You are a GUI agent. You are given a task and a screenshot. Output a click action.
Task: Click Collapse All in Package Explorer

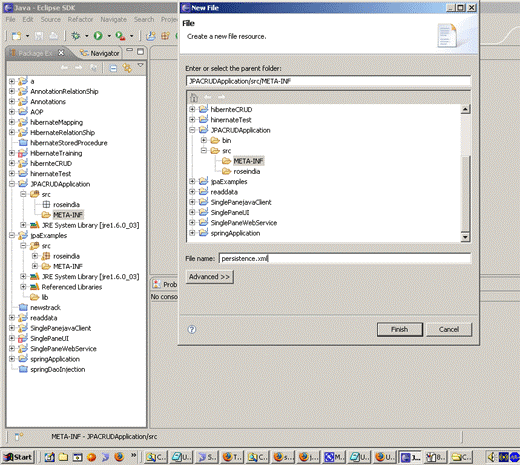[113, 68]
